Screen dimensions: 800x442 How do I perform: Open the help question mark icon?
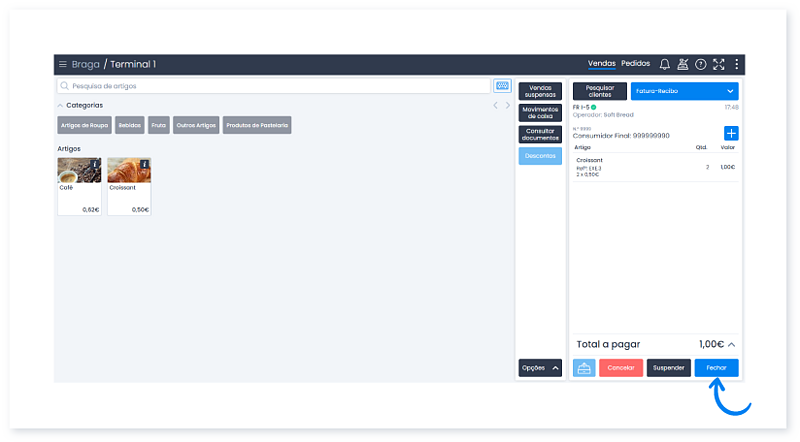tap(700, 64)
